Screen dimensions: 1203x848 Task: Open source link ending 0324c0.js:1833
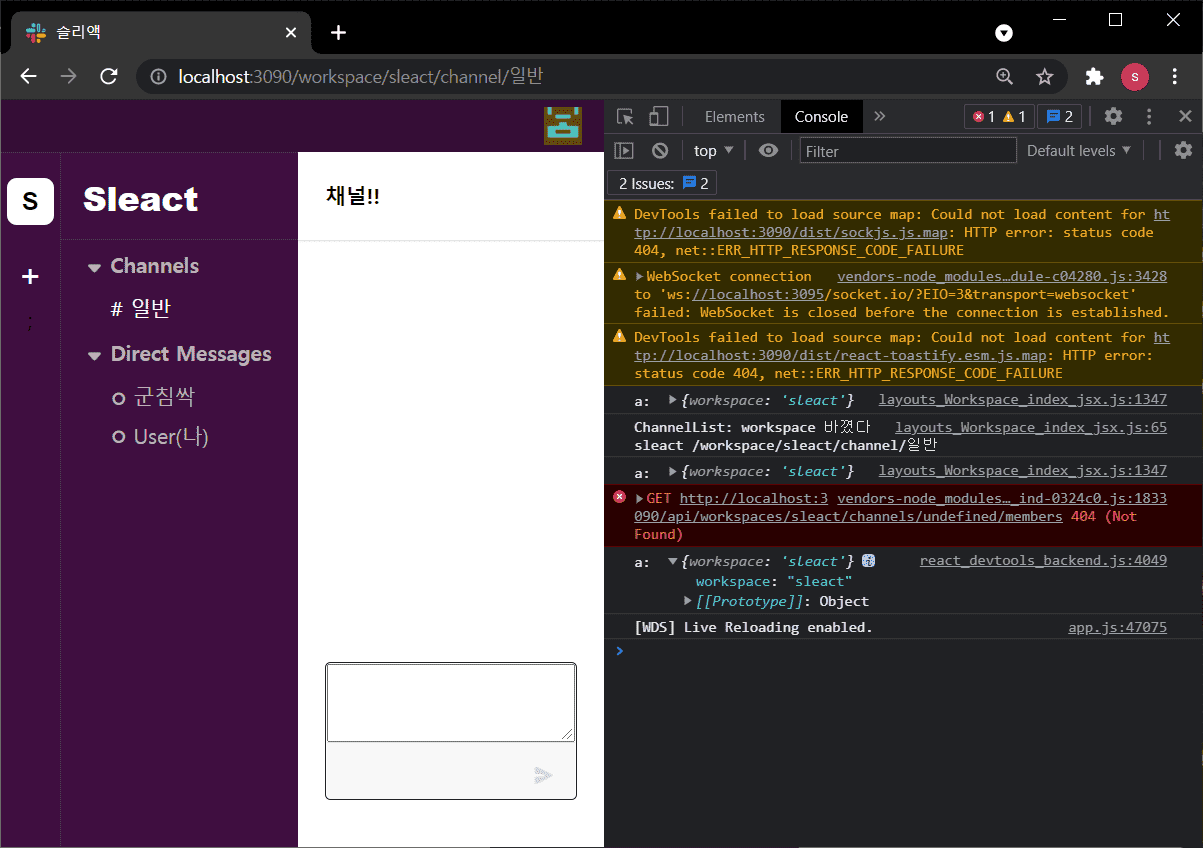[1002, 498]
